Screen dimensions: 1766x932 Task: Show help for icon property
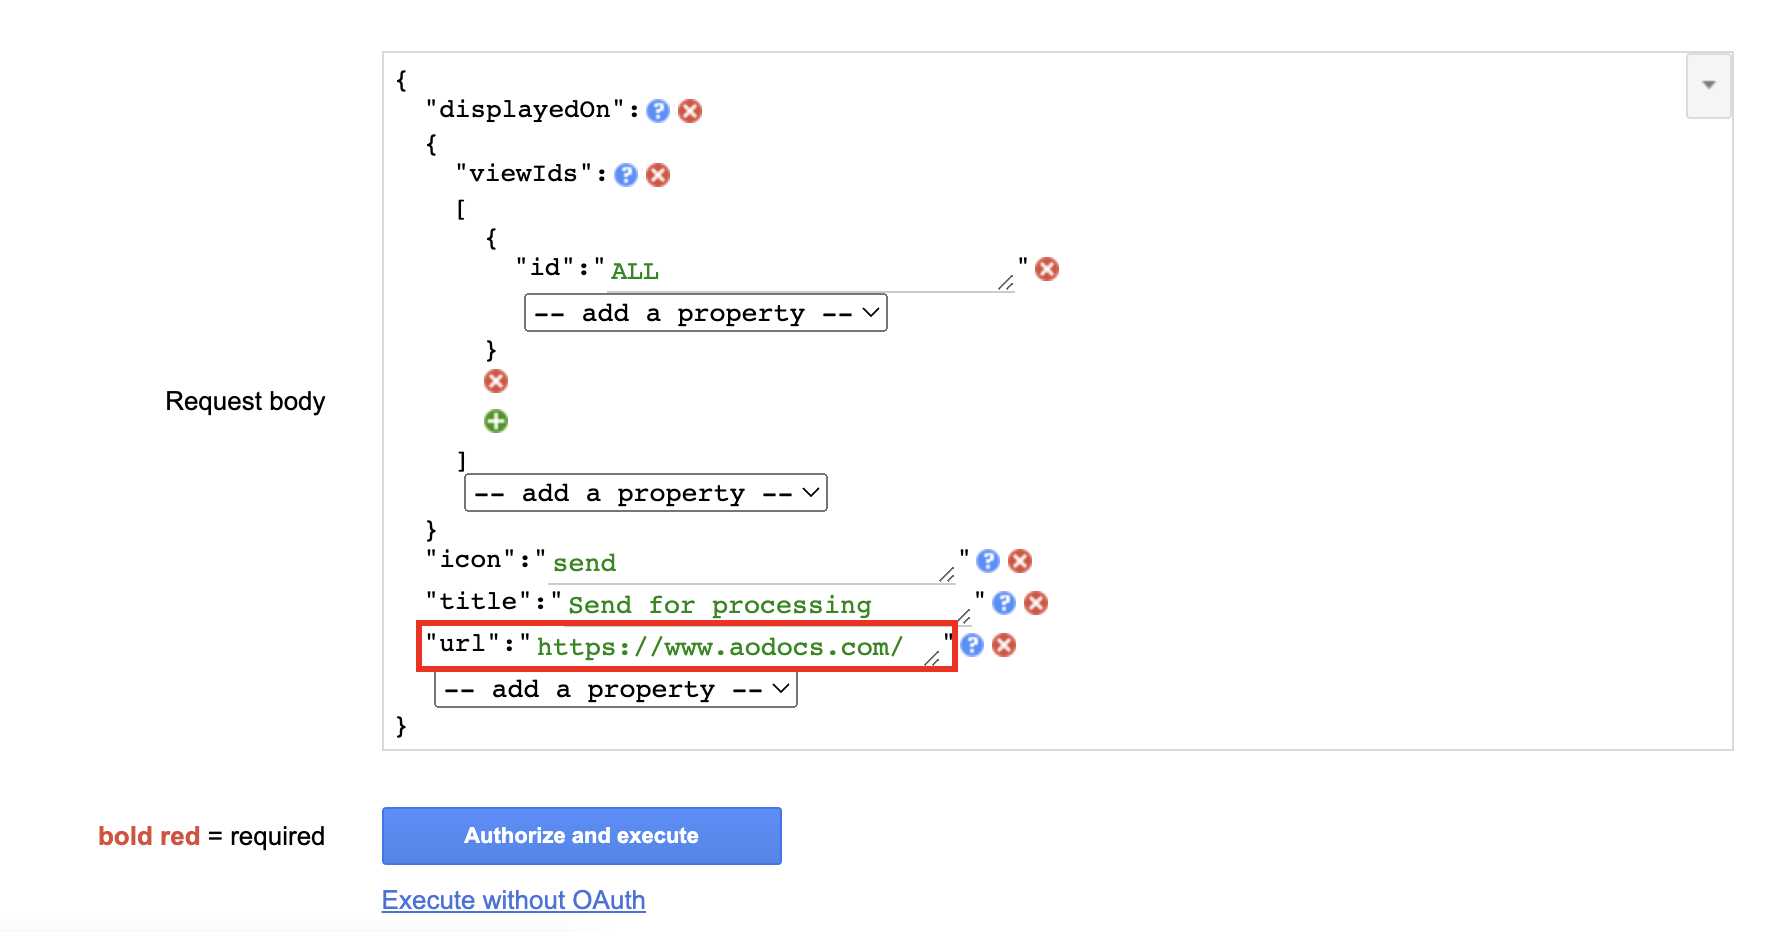click(x=988, y=561)
